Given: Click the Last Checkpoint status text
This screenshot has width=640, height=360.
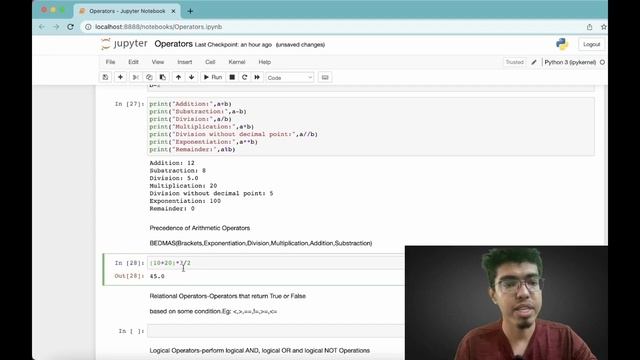Looking at the screenshot, I should [x=233, y=44].
